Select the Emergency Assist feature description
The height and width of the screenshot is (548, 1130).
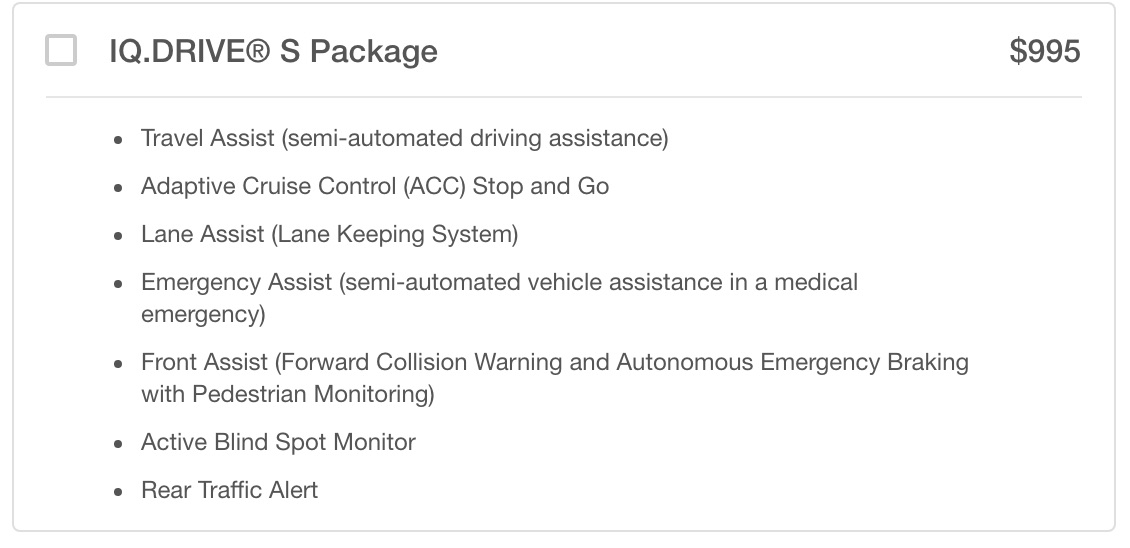pyautogui.click(x=499, y=283)
